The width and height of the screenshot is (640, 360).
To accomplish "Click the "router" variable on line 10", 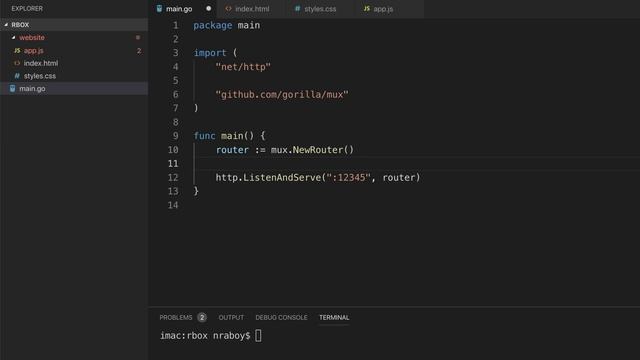I will click(x=232, y=150).
